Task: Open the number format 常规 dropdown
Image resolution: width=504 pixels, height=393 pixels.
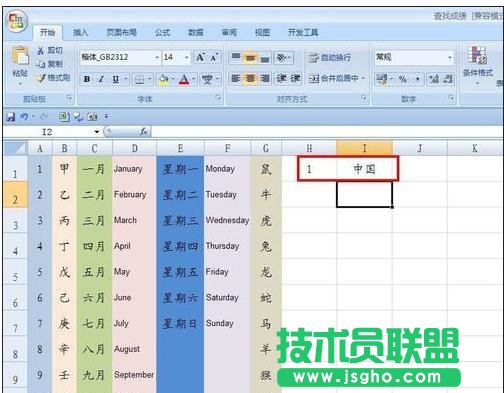Action: point(450,58)
